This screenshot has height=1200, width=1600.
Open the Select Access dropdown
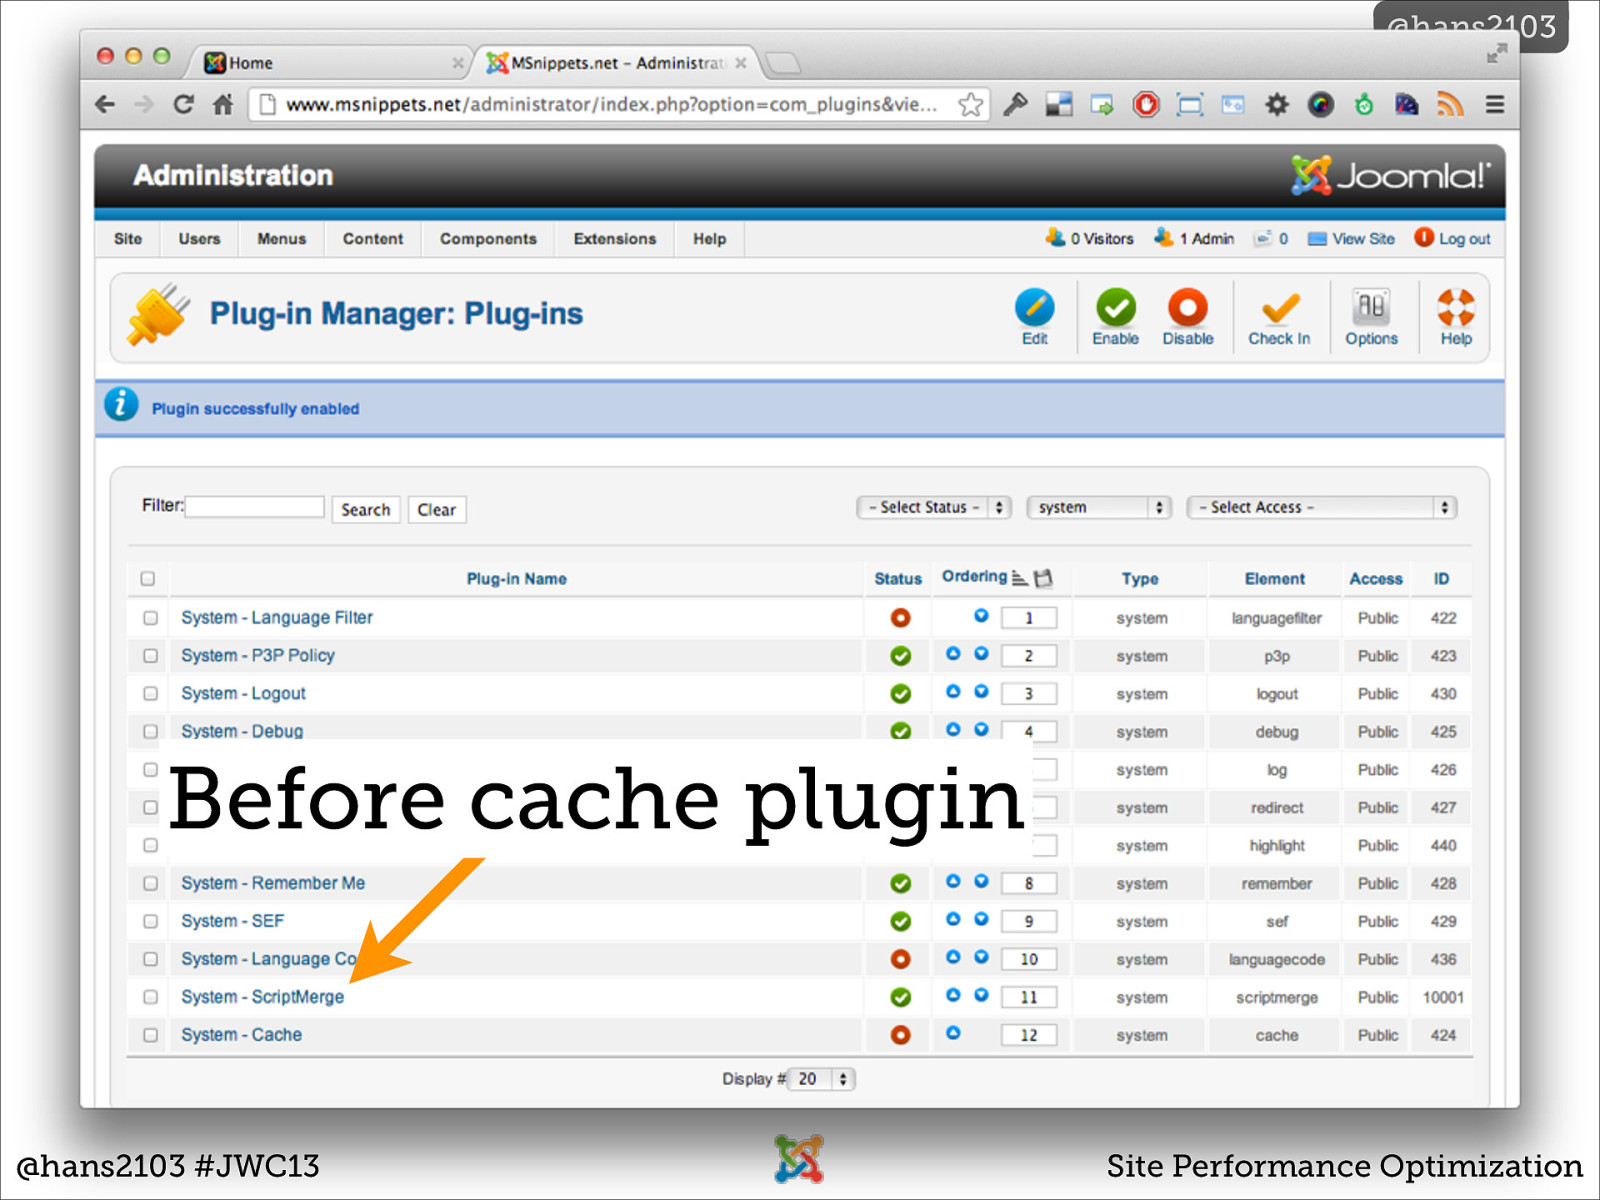pyautogui.click(x=1321, y=507)
